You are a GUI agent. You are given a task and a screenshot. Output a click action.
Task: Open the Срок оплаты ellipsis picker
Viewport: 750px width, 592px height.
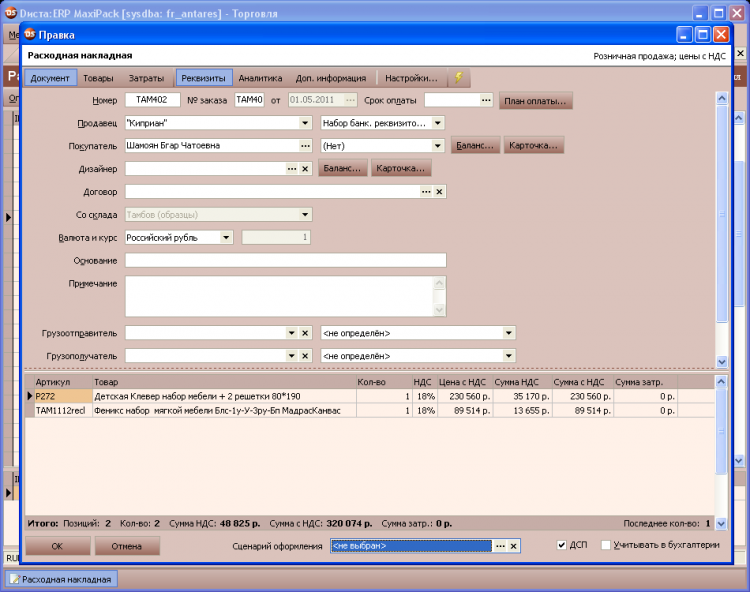[x=486, y=100]
